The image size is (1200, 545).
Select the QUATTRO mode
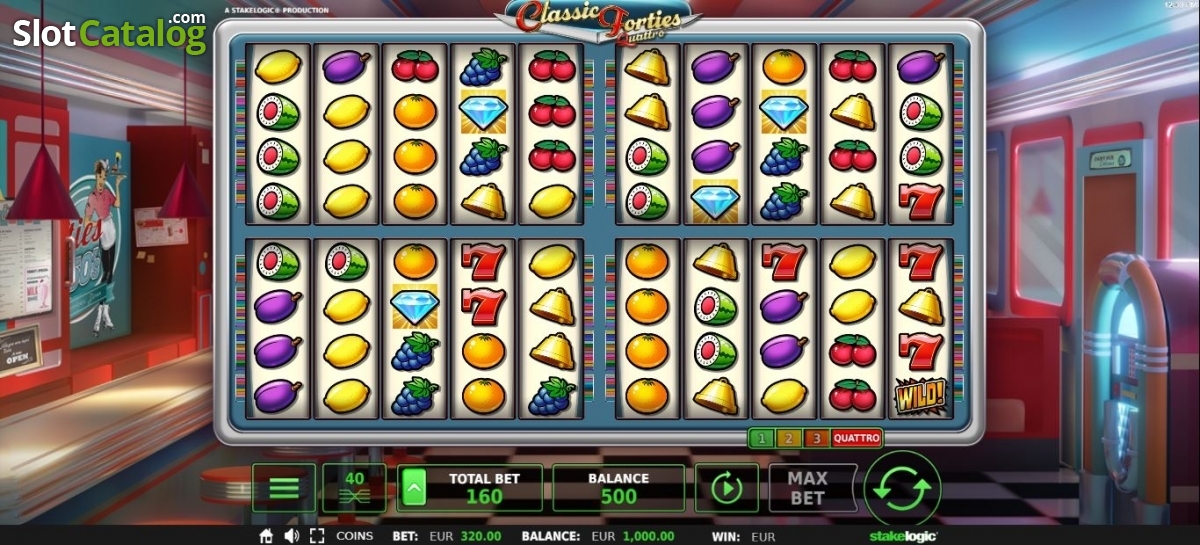pos(856,438)
